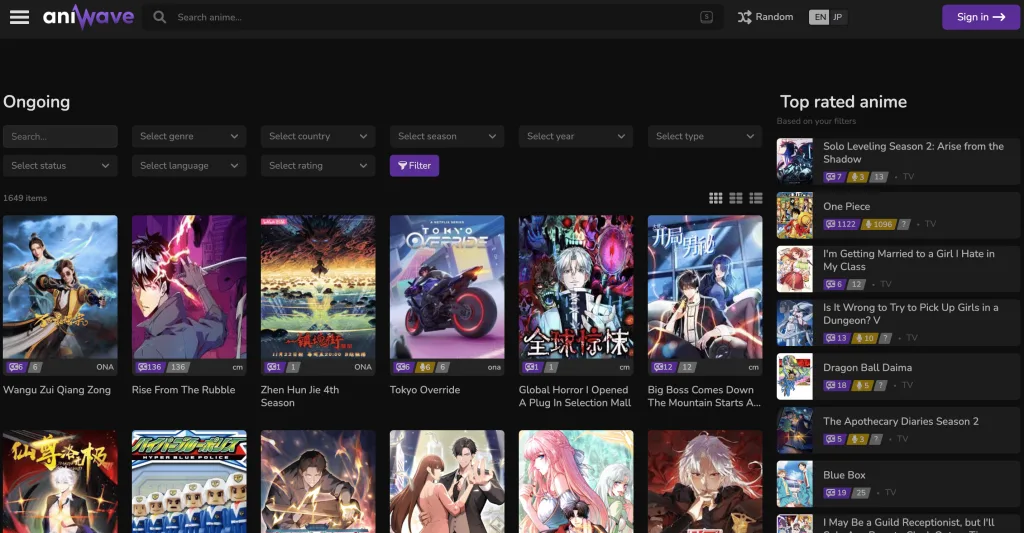Click the Sign in button
Viewport: 1024px width, 533px height.
point(980,17)
